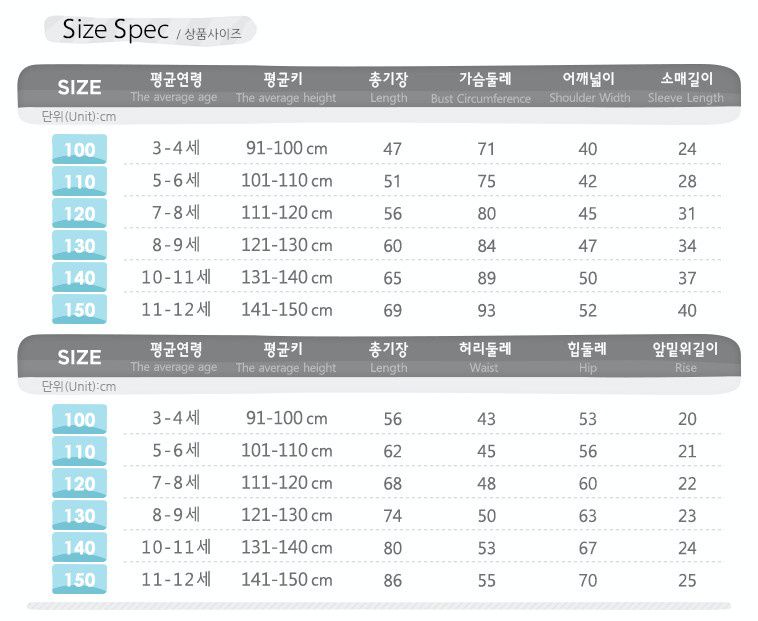758x621 pixels.
Task: Click the Size Spec title label
Action: click(115, 30)
